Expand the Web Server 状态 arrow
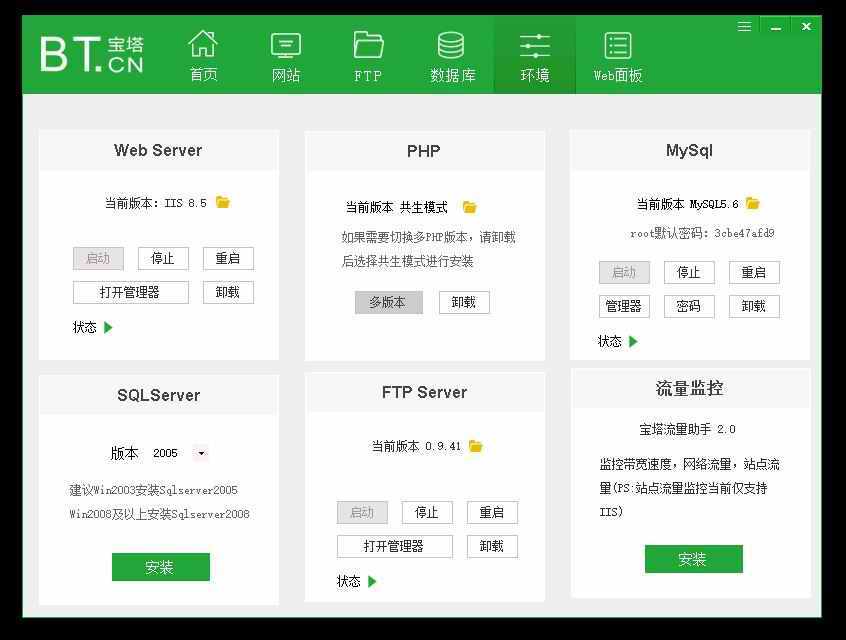 click(x=108, y=327)
